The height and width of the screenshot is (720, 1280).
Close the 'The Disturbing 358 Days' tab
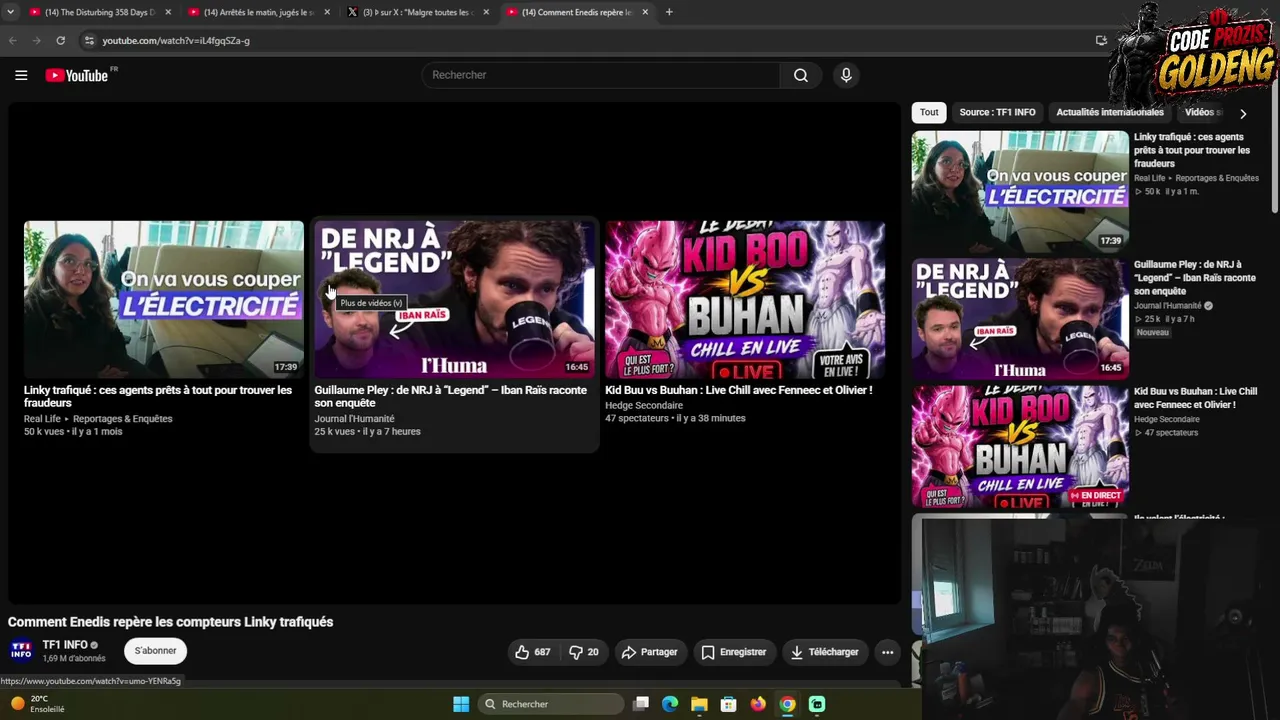[168, 12]
